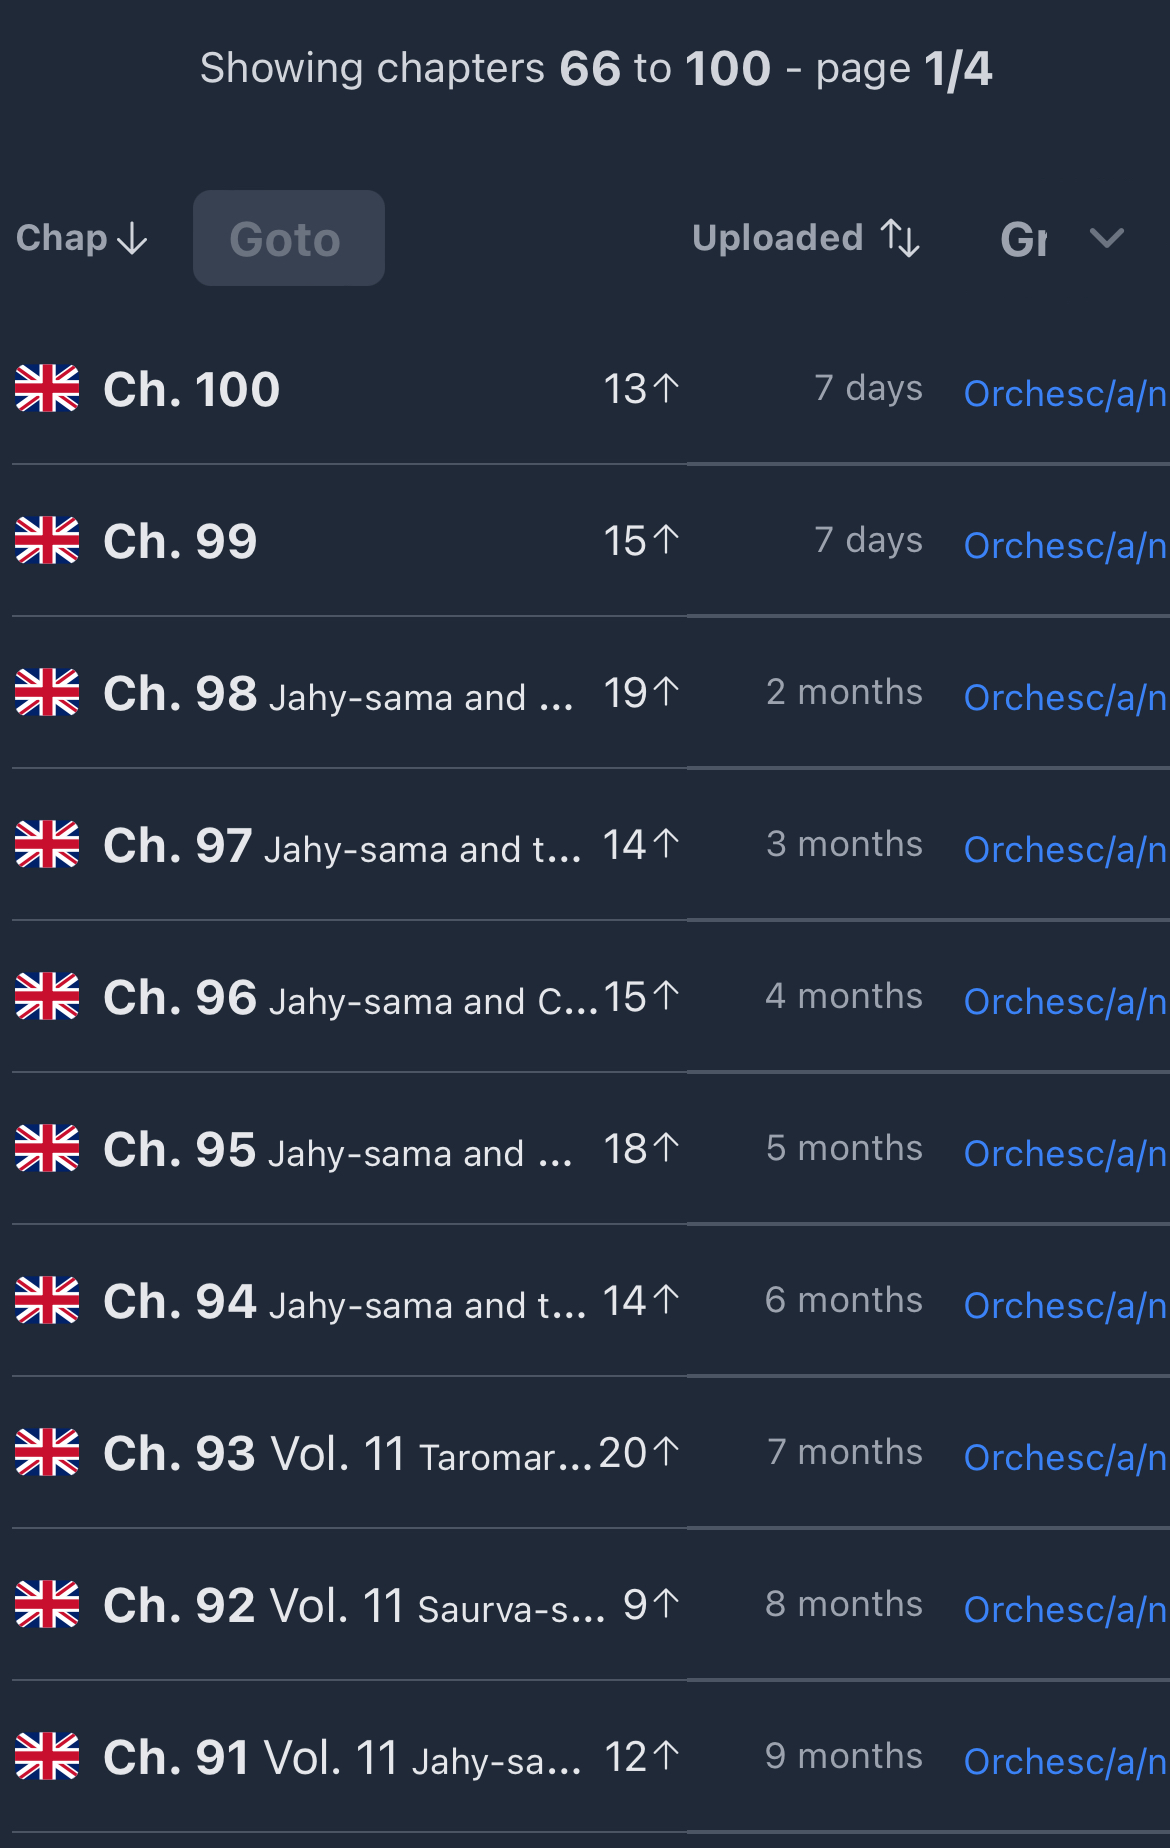Open Orchesc/a/n group link on Ch. 100
Screen dimensions: 1170x1848
(x=1066, y=394)
